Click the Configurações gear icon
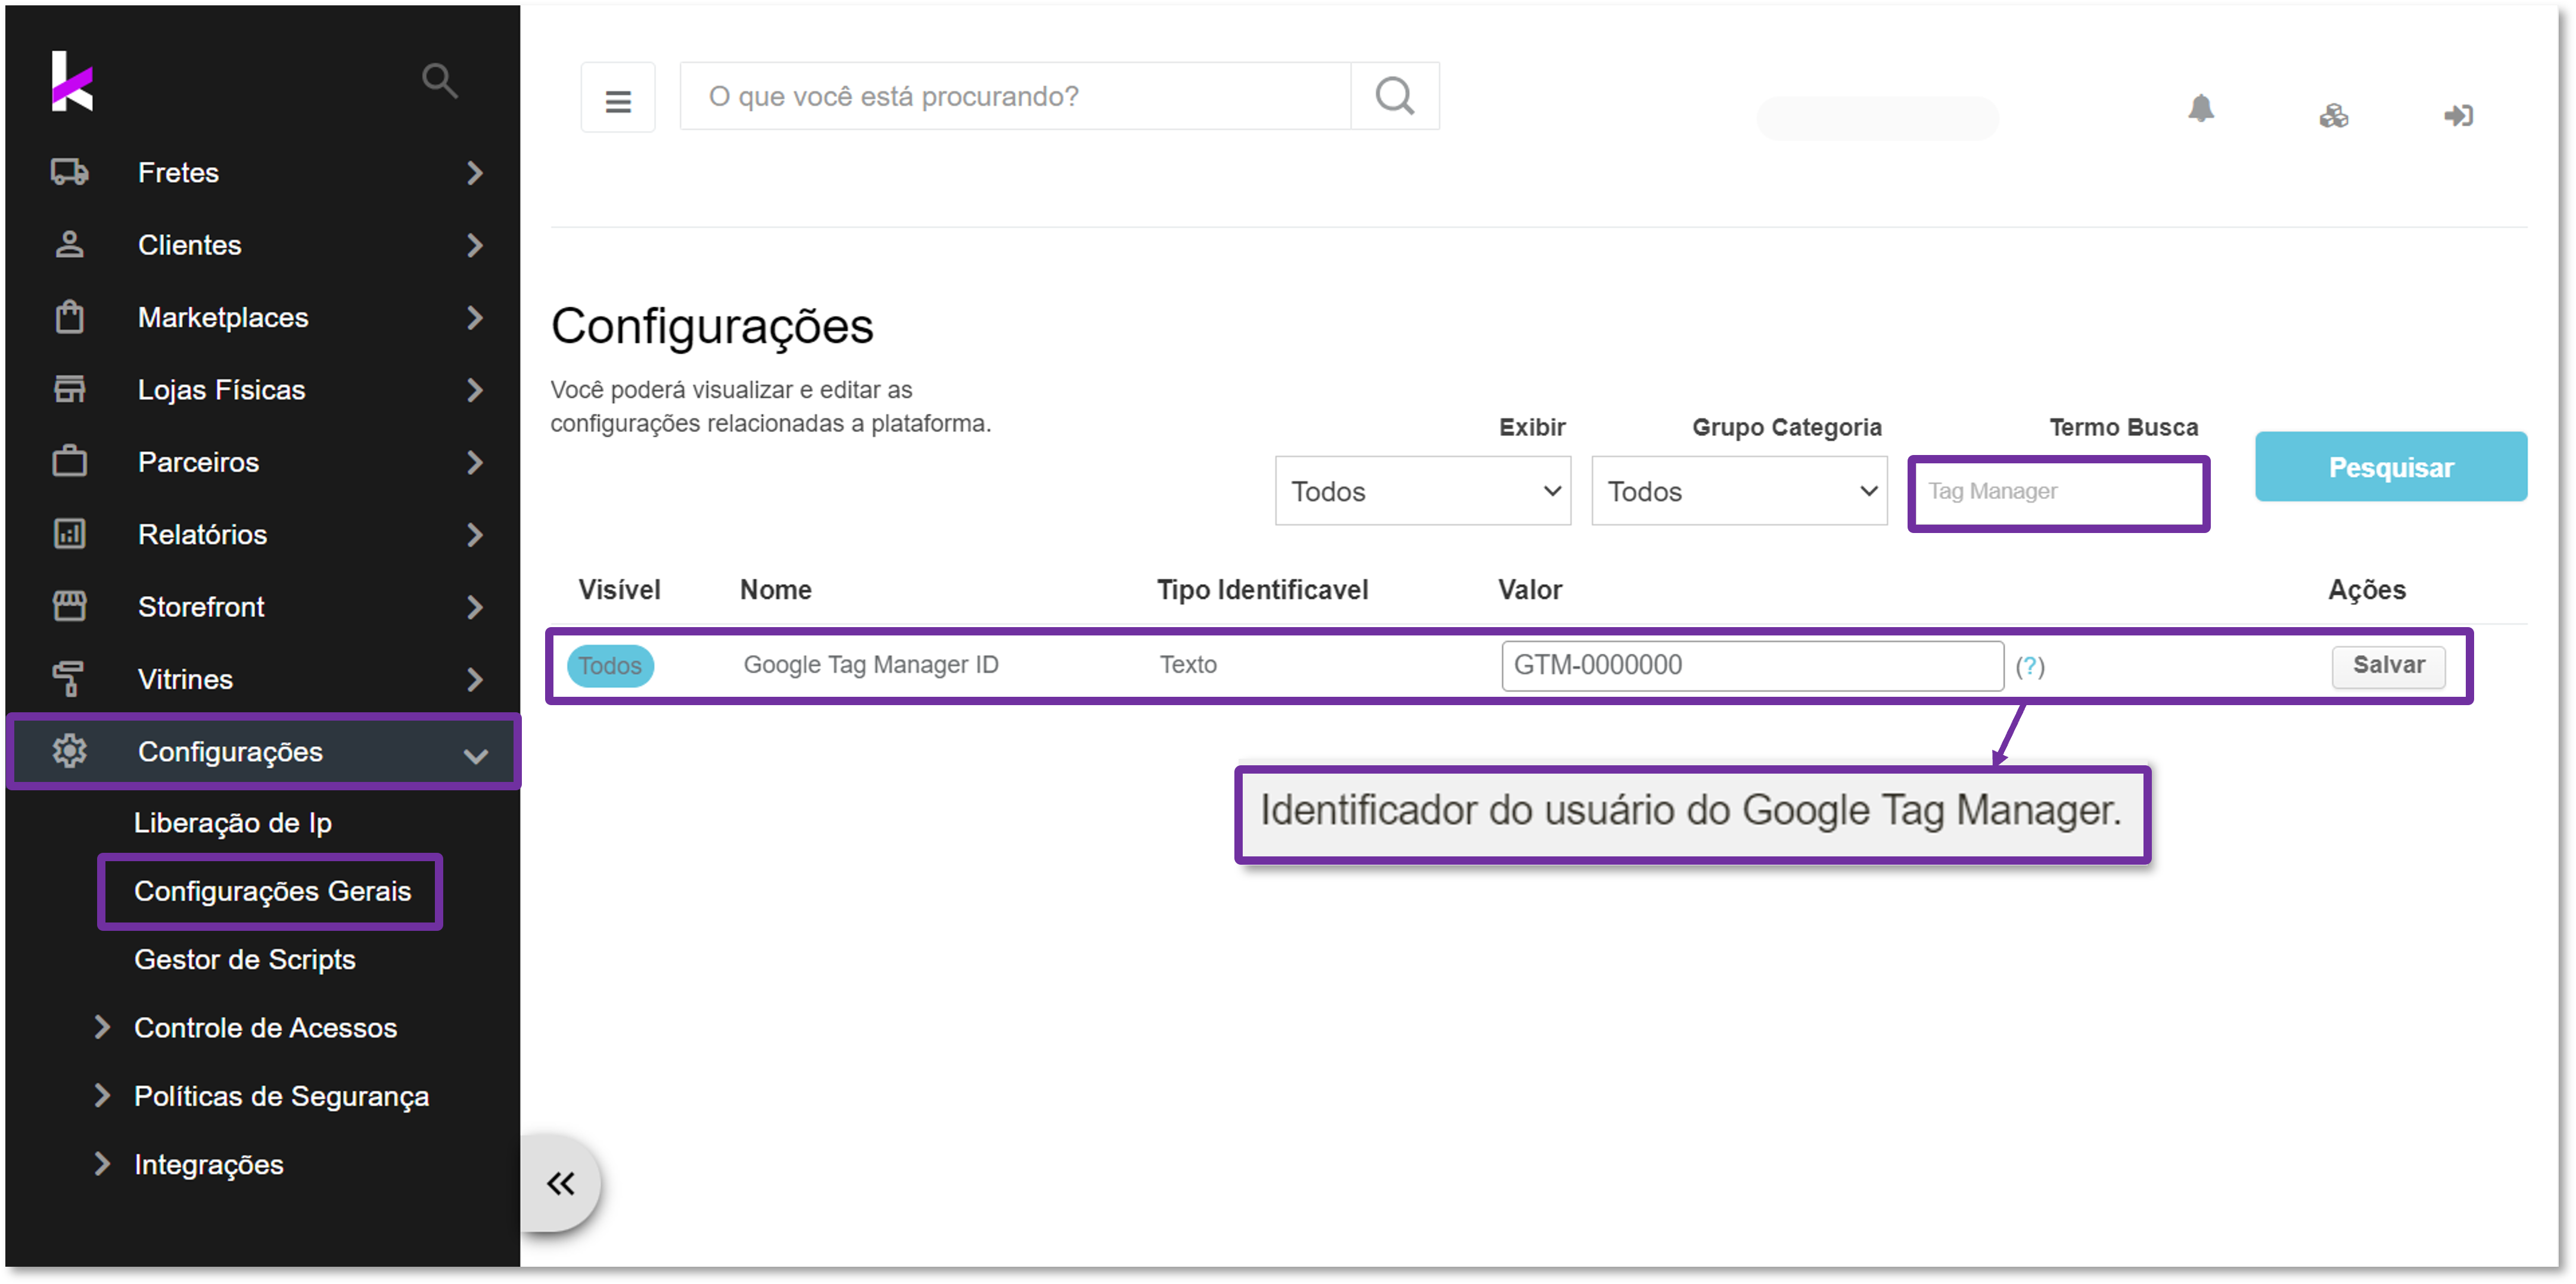Image resolution: width=2576 pixels, height=1284 pixels. click(x=70, y=751)
